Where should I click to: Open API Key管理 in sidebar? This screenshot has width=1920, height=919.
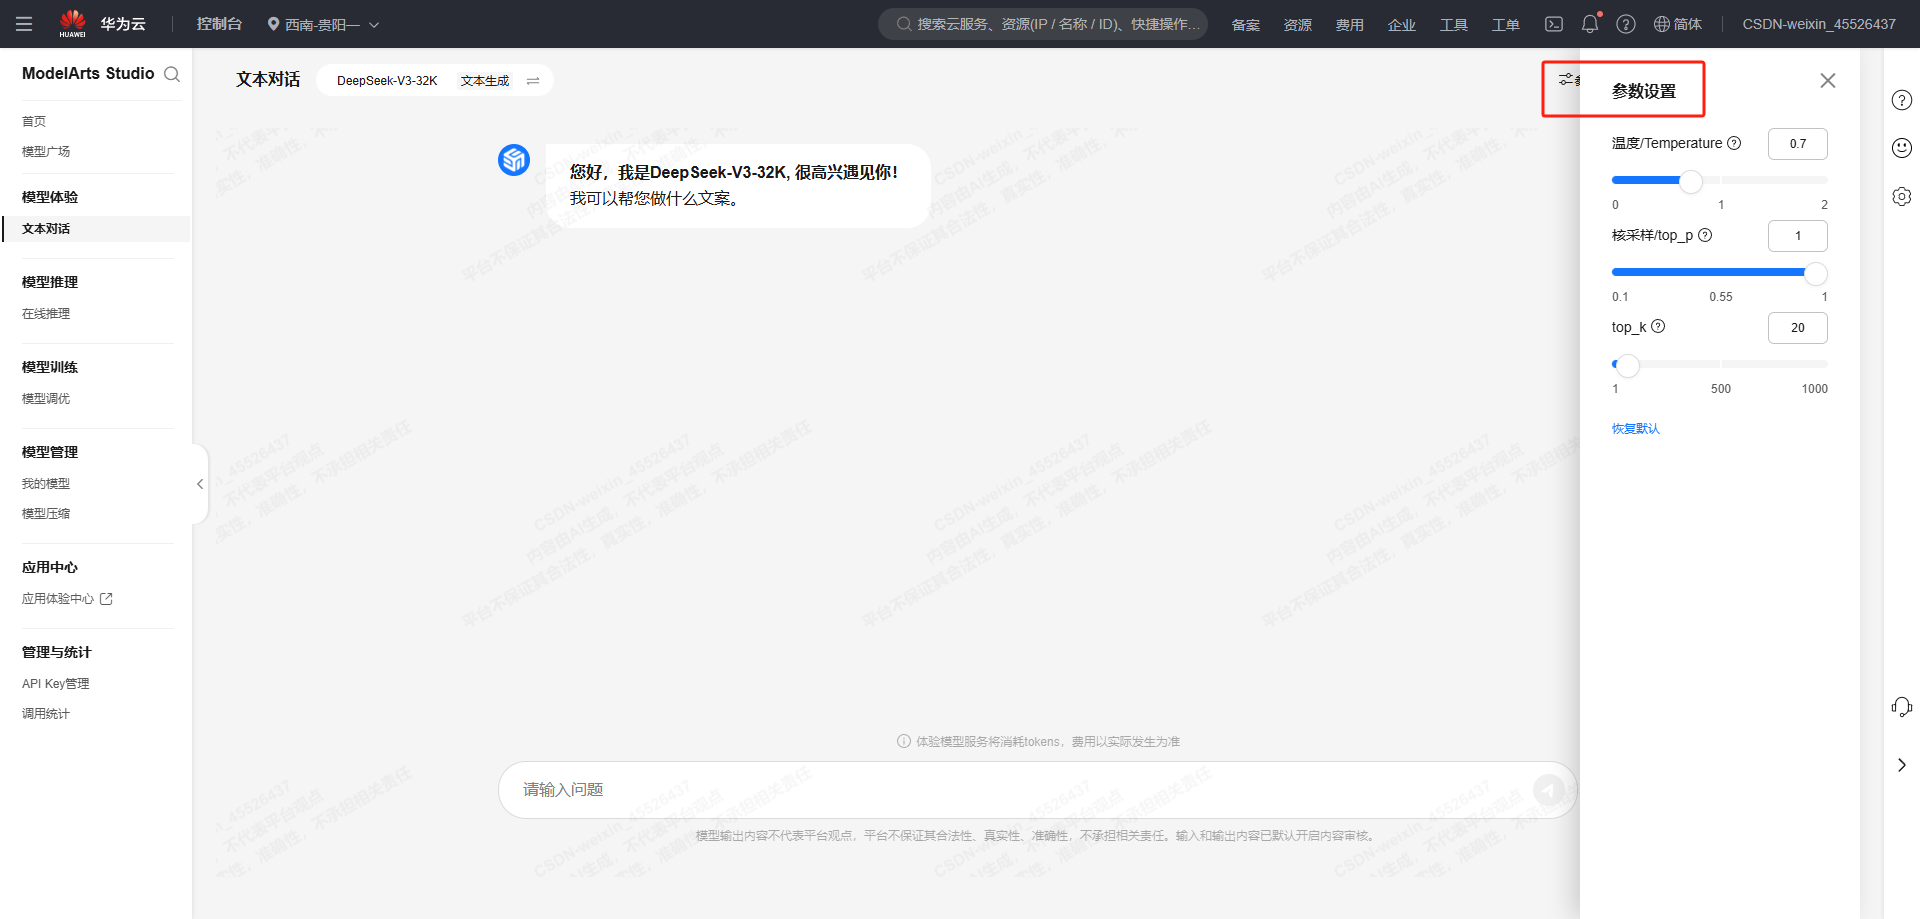click(56, 683)
